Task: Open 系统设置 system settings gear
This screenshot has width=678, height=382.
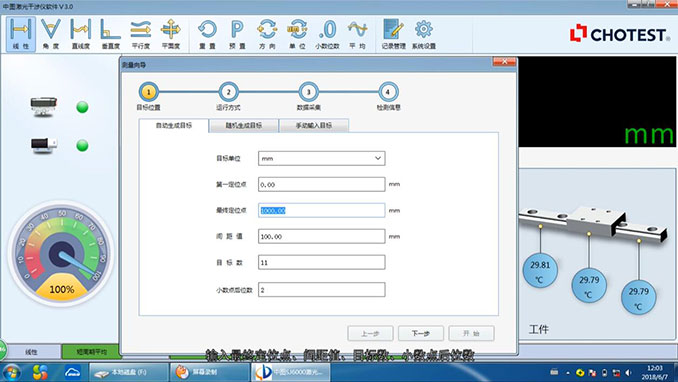Action: pyautogui.click(x=424, y=34)
